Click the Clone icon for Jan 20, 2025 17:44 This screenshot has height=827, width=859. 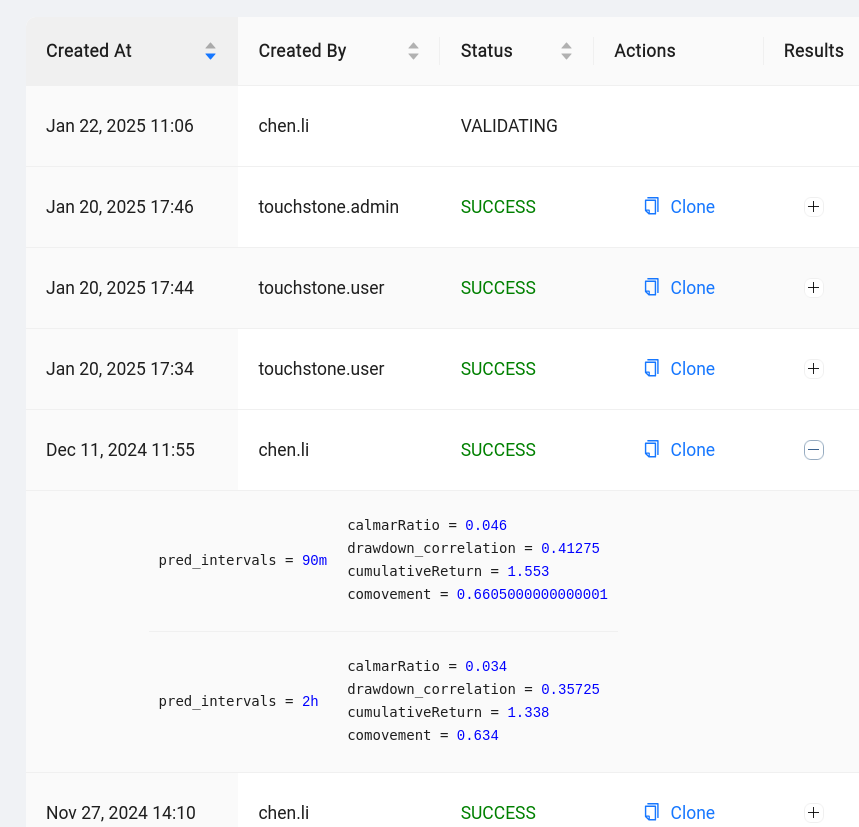(x=652, y=287)
